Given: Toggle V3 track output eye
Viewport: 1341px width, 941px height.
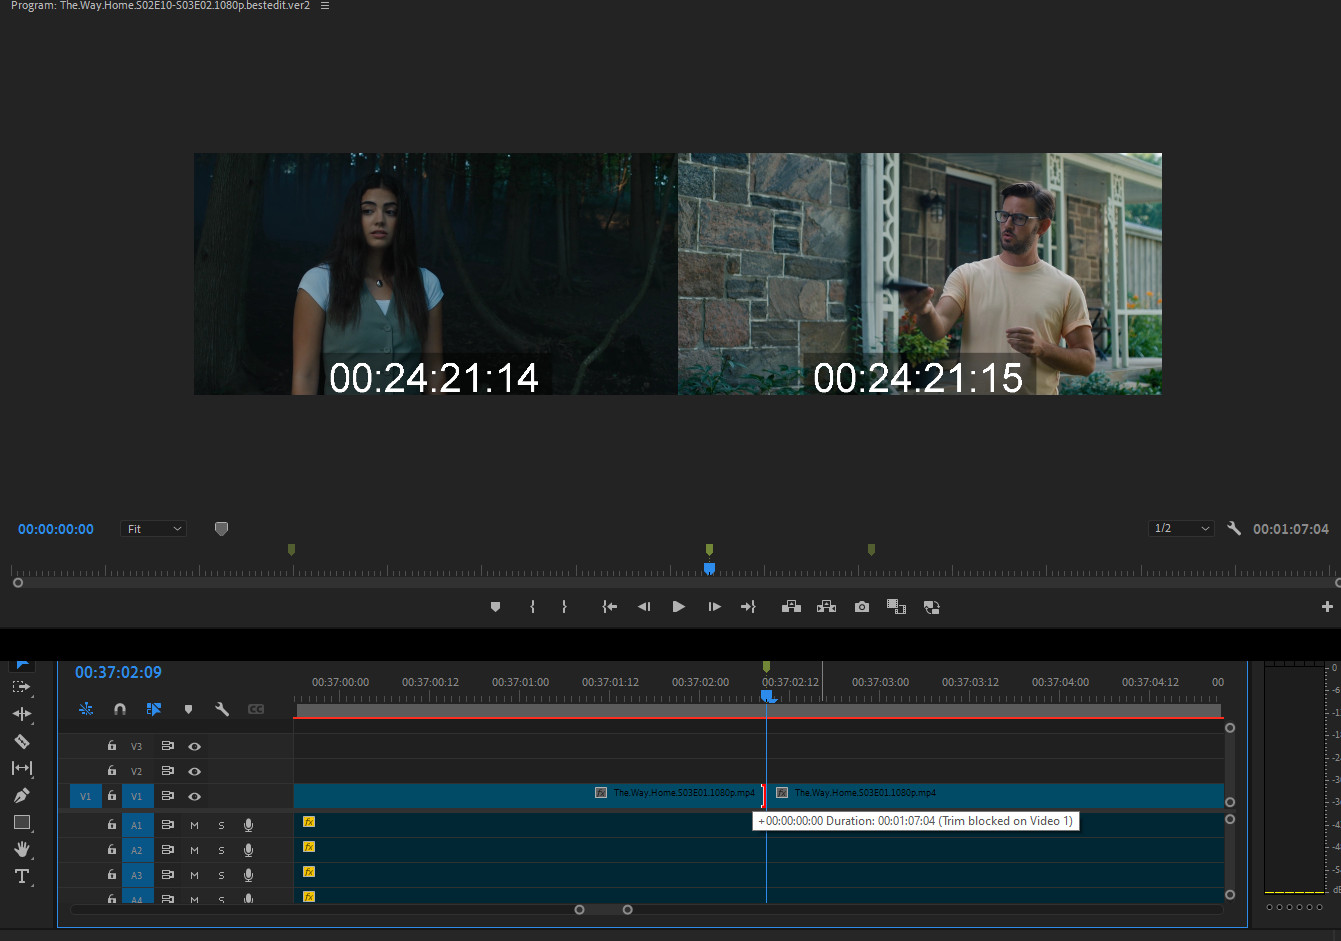Looking at the screenshot, I should coord(195,746).
